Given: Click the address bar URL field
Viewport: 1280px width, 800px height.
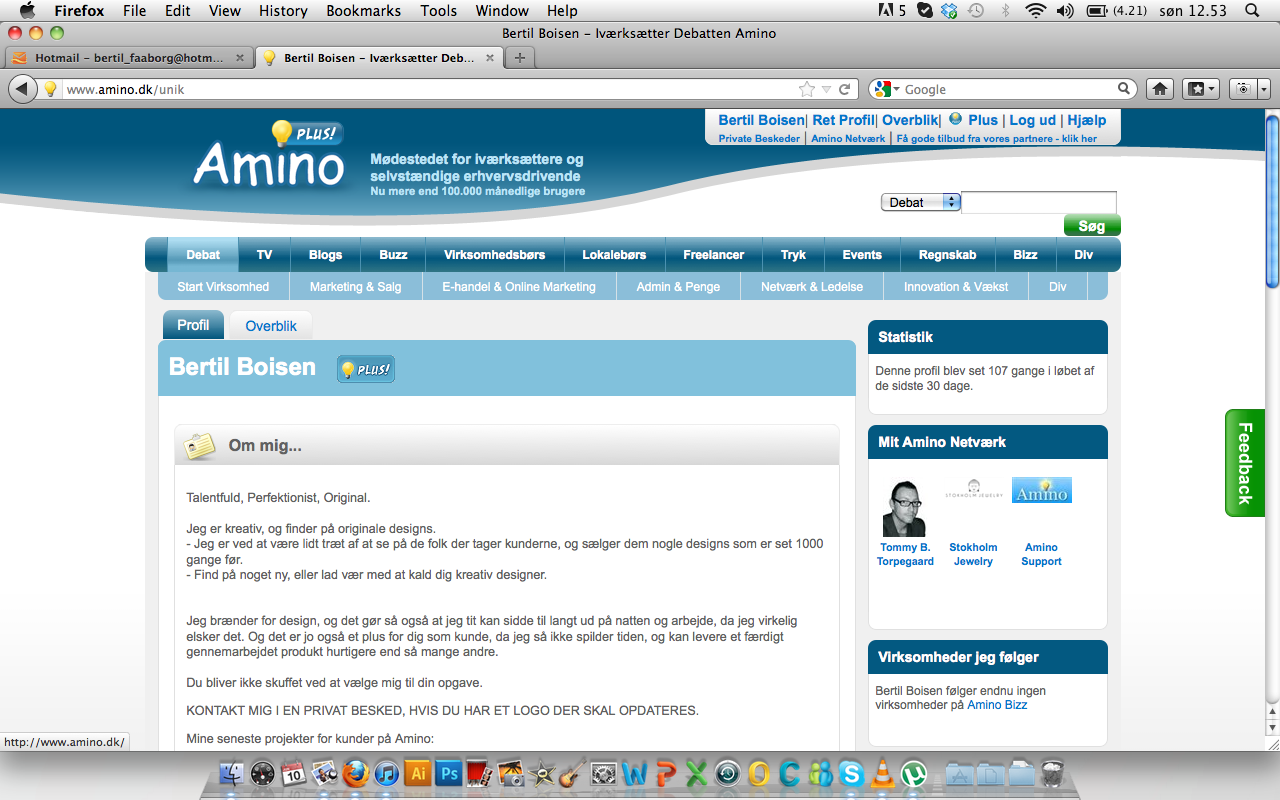Looking at the screenshot, I should [x=430, y=89].
